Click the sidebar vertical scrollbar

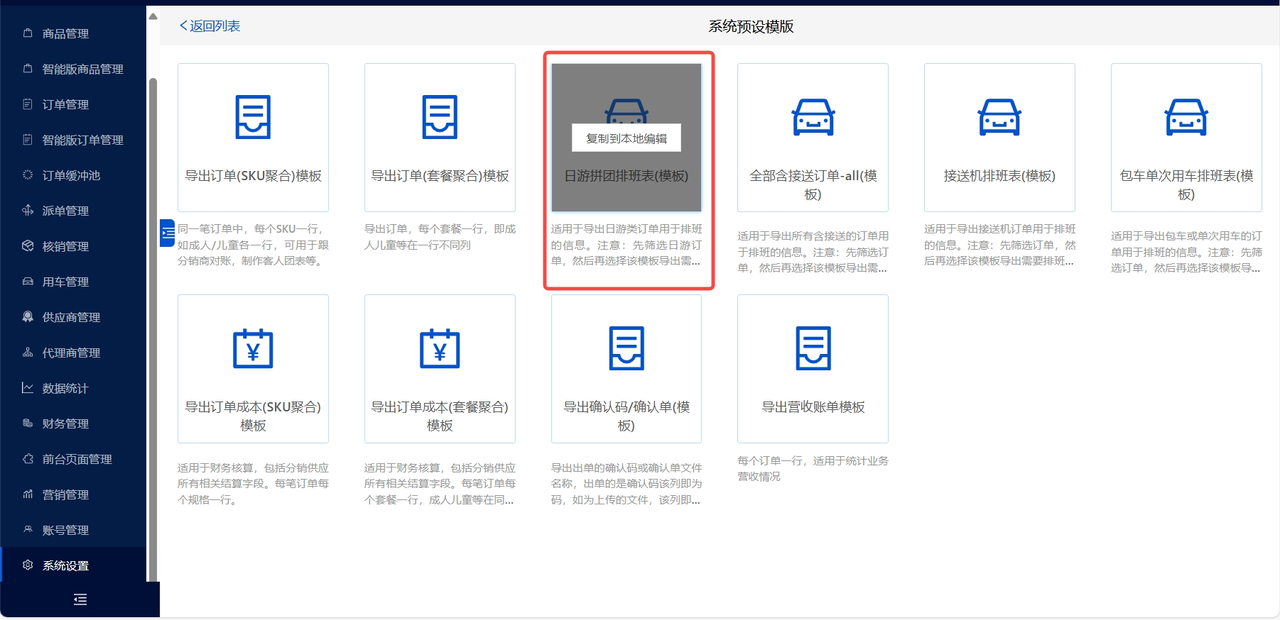pyautogui.click(x=153, y=300)
